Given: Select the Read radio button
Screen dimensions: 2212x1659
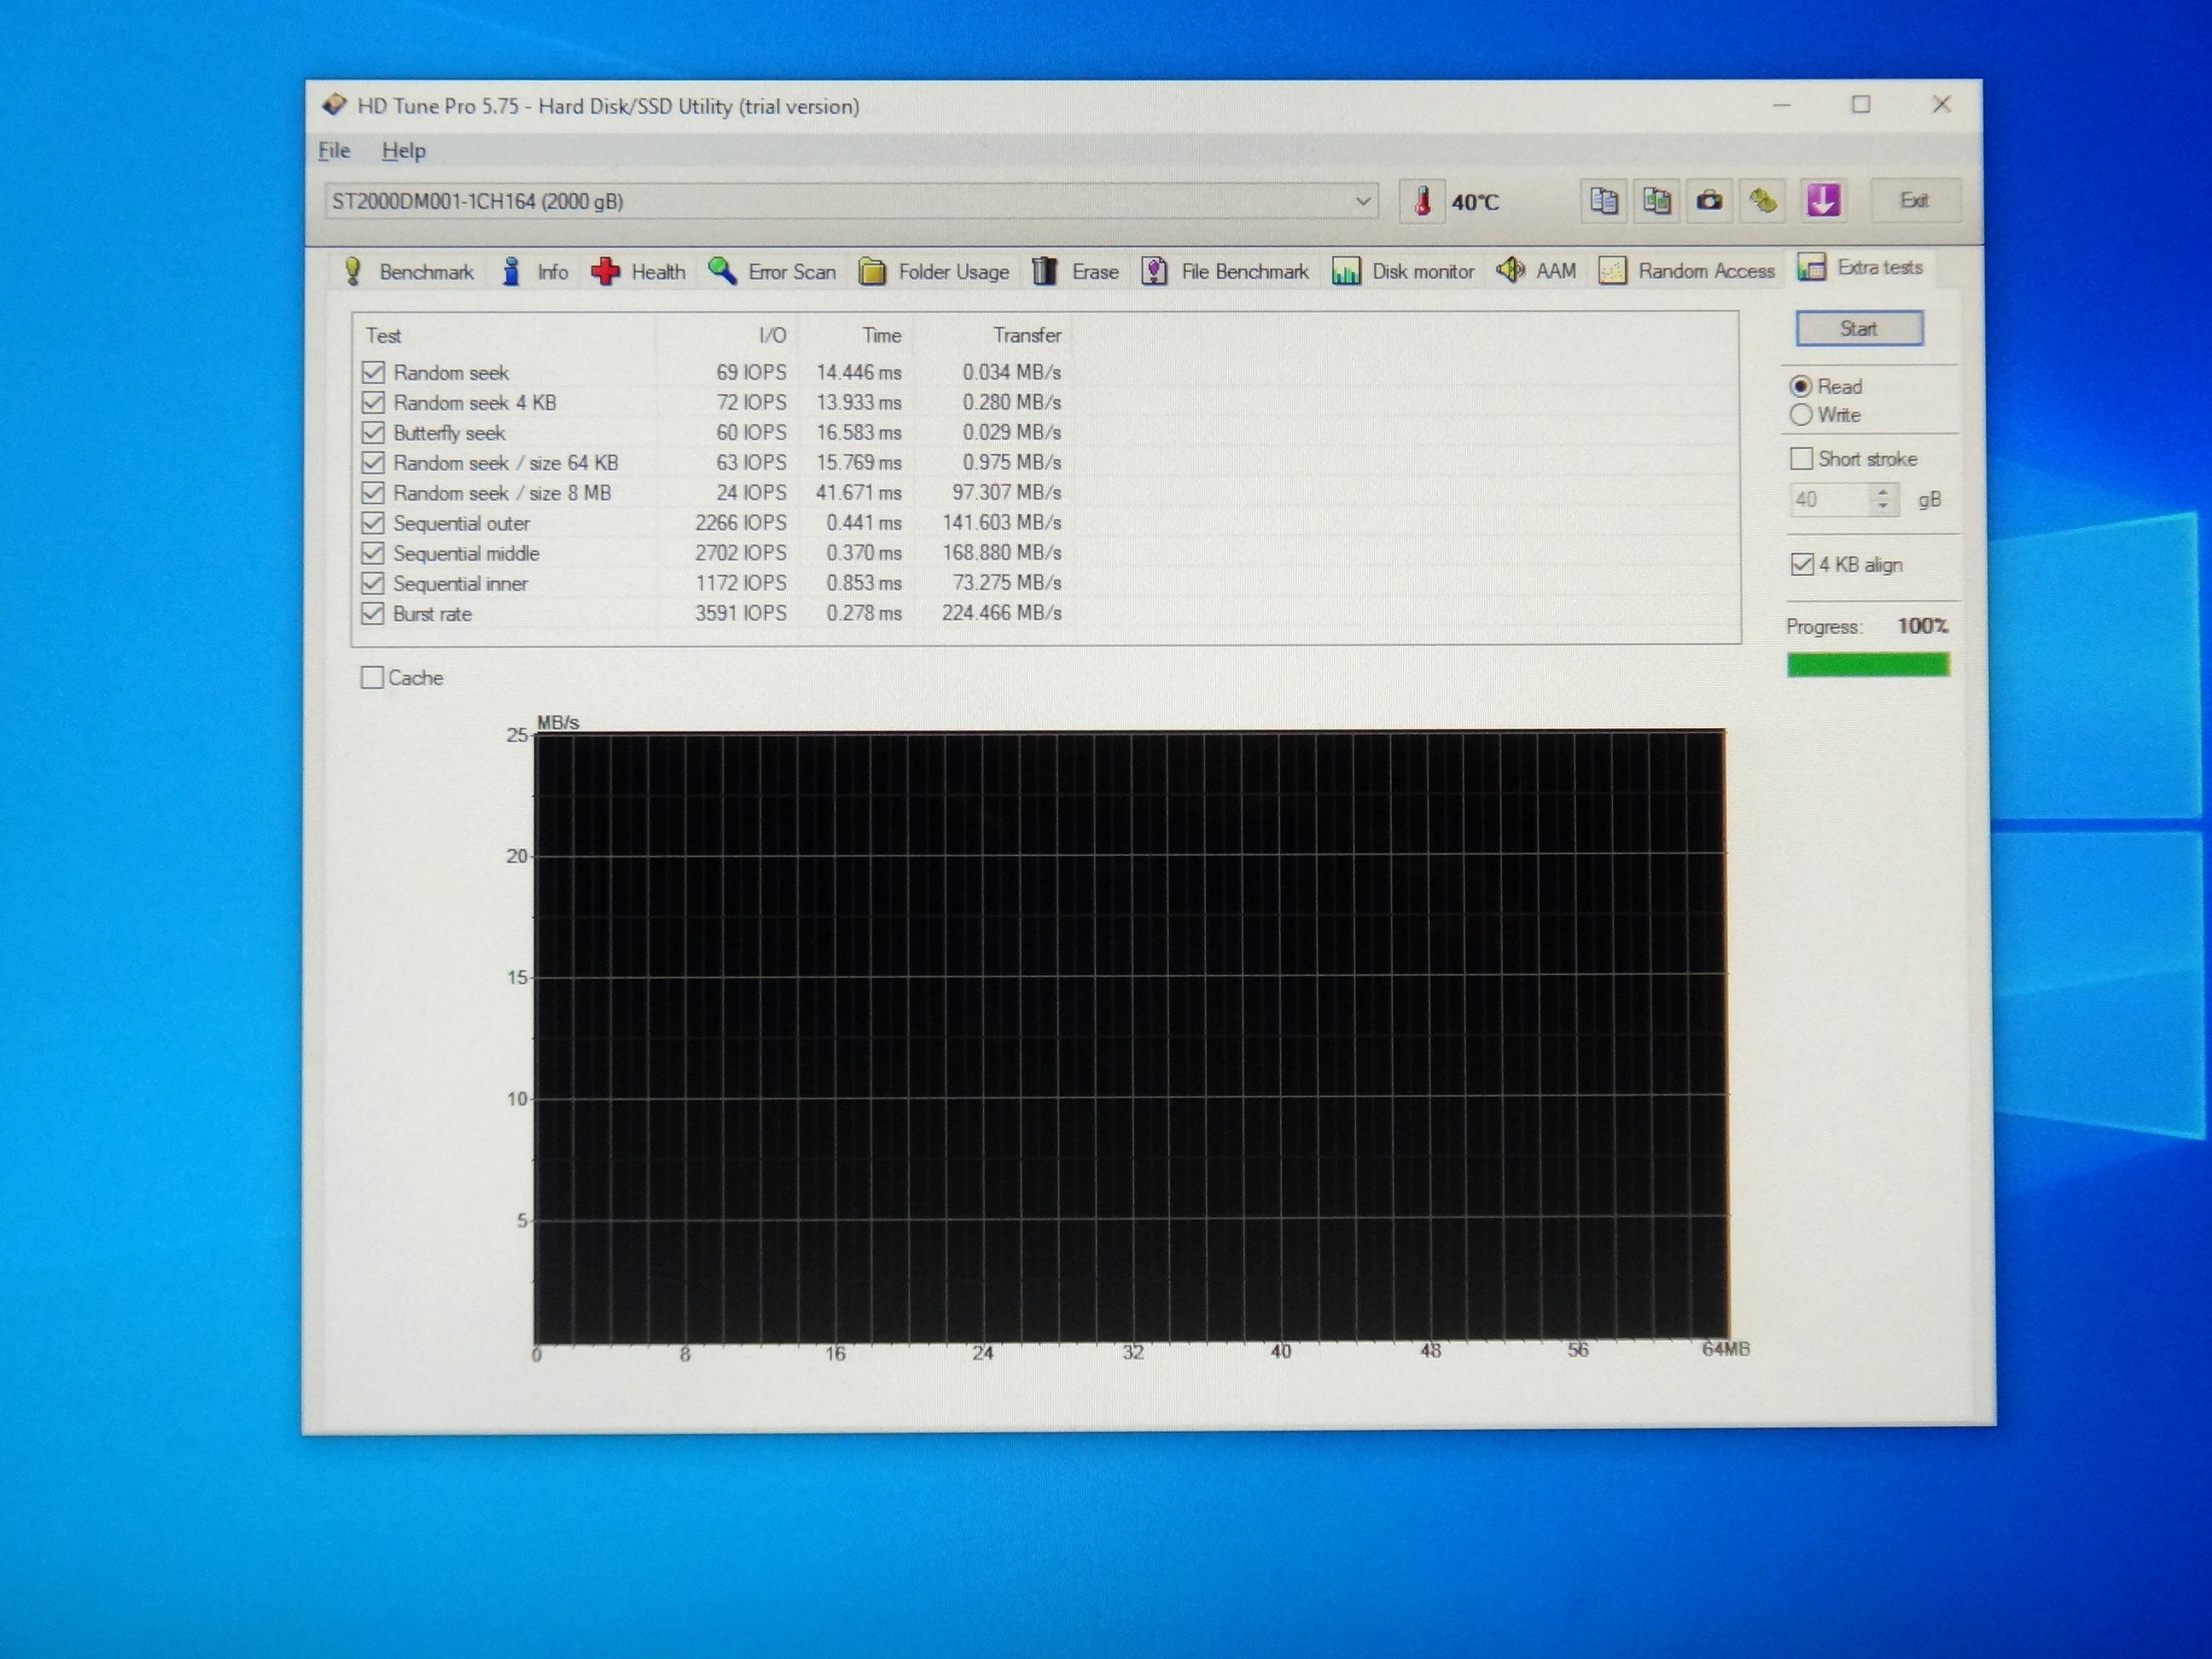Looking at the screenshot, I should click(1801, 386).
